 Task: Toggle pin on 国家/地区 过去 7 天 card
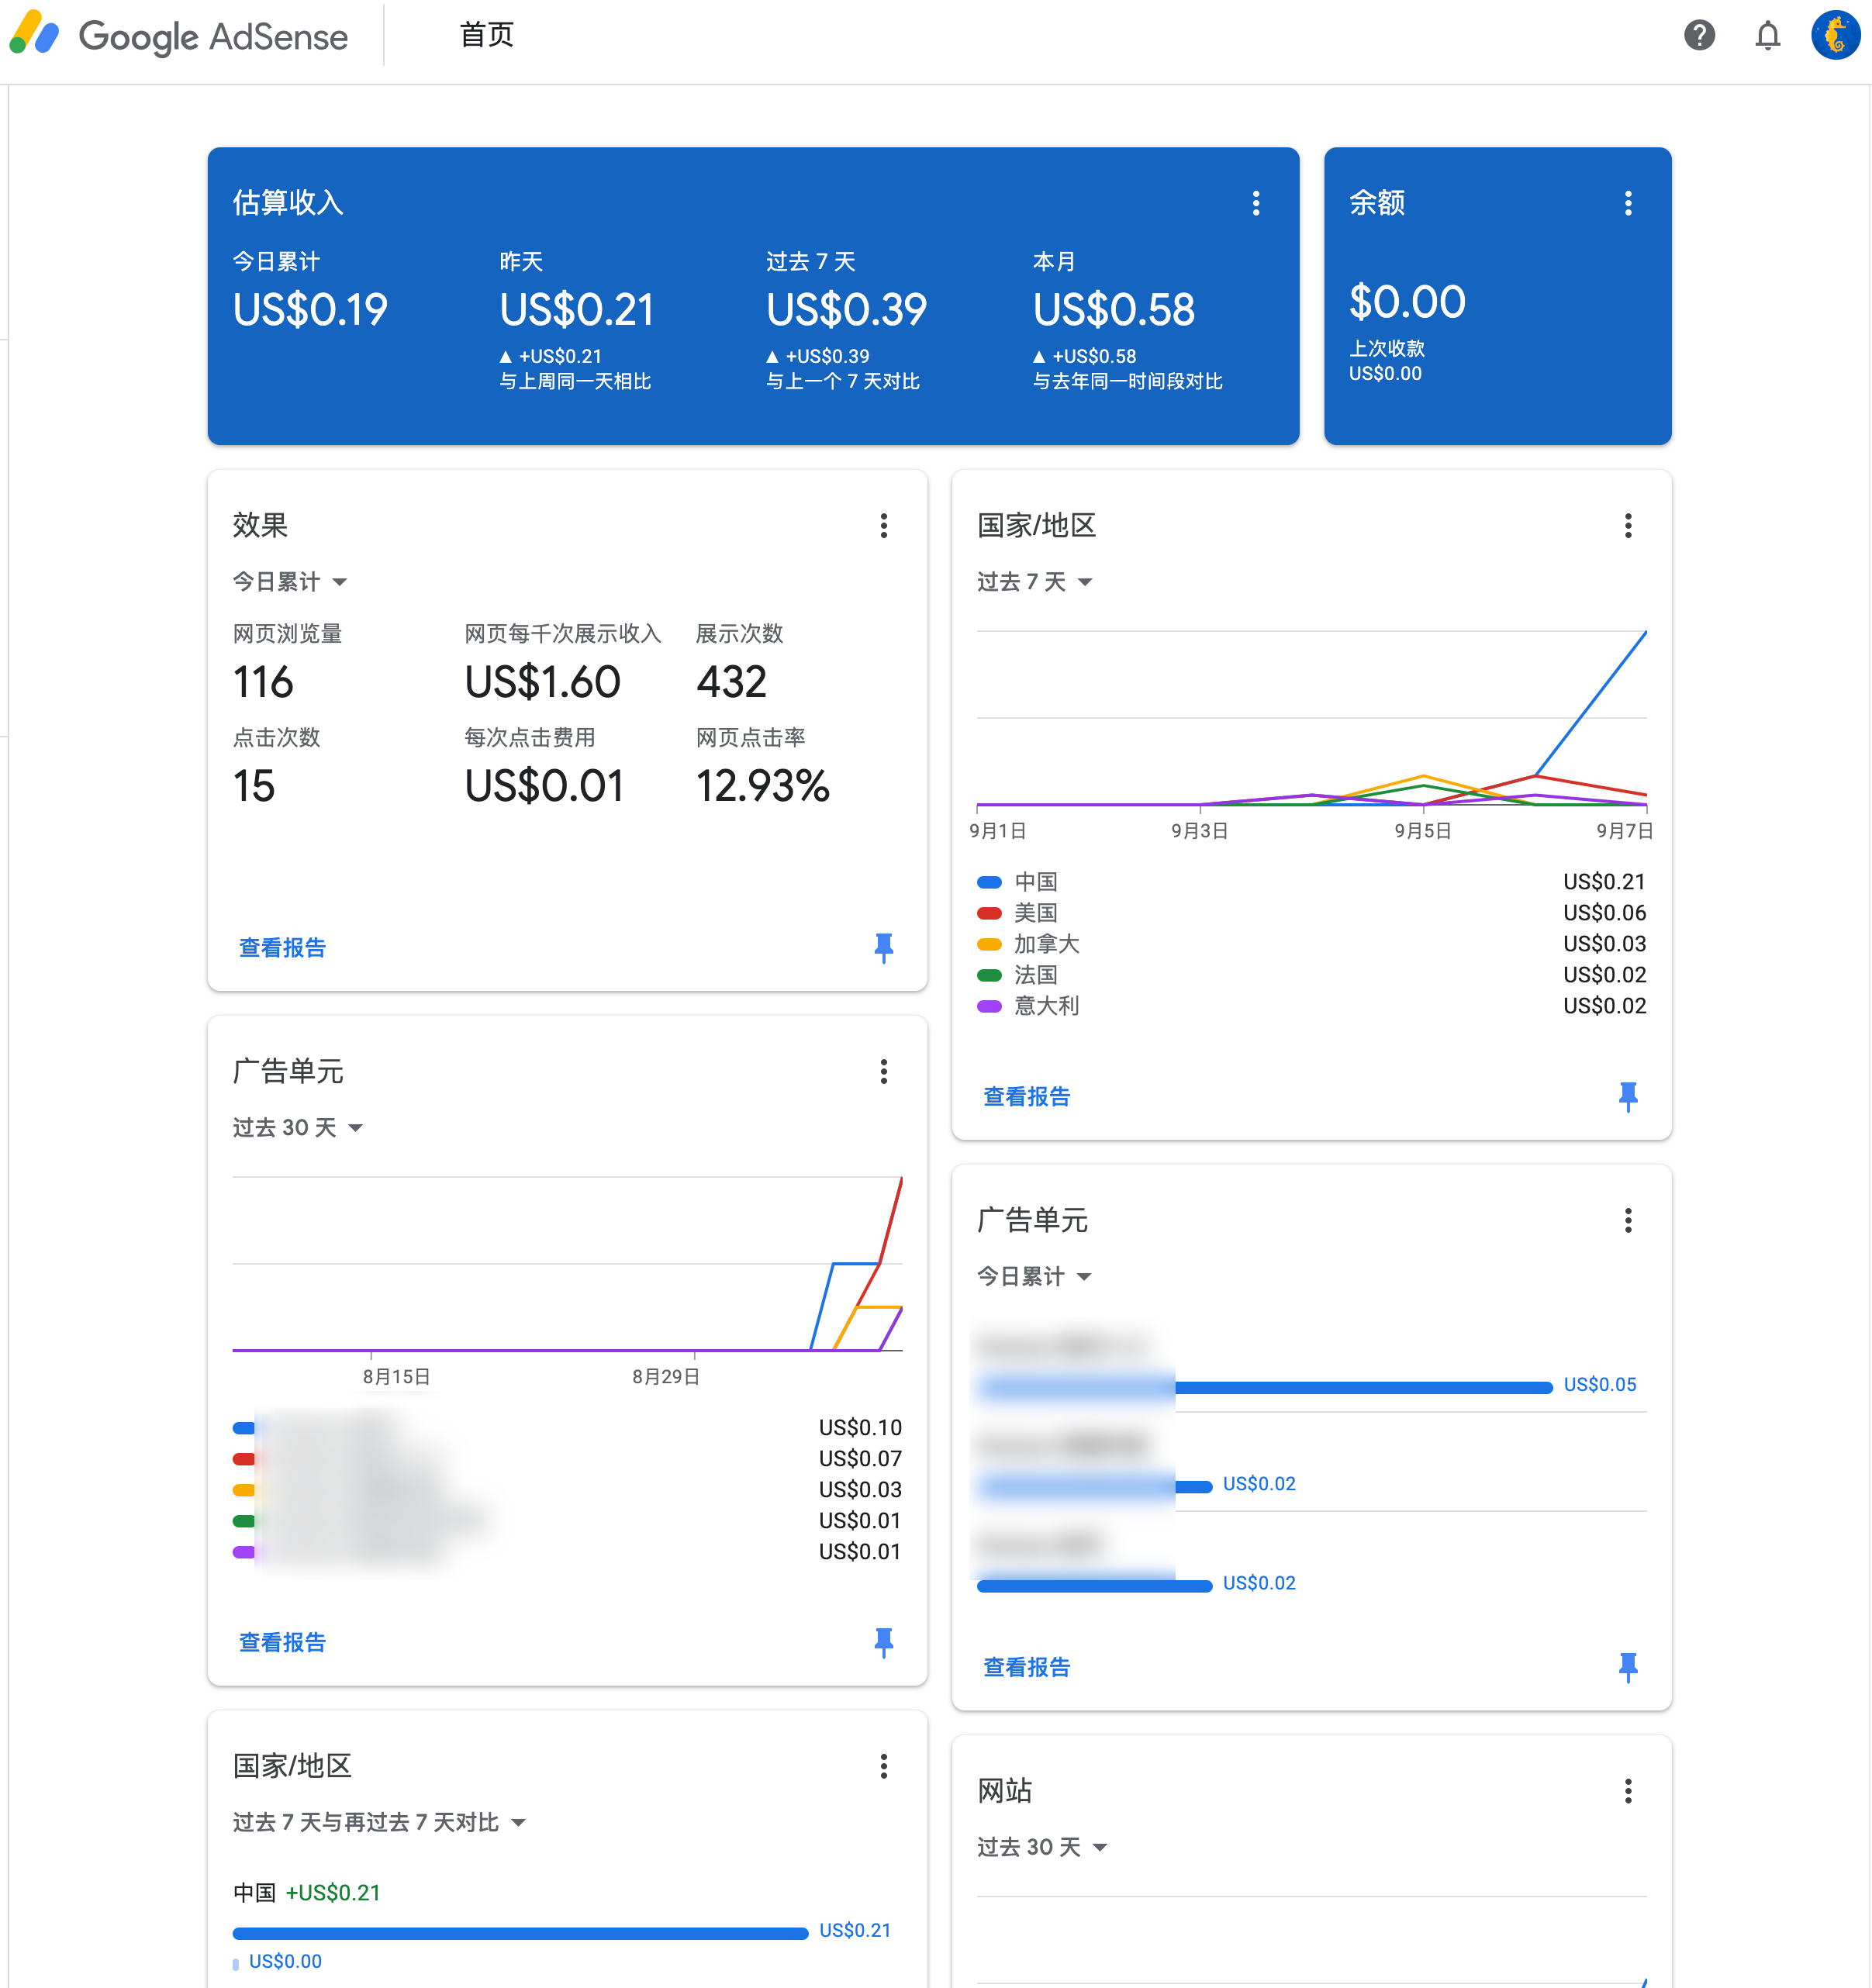pos(1628,1096)
